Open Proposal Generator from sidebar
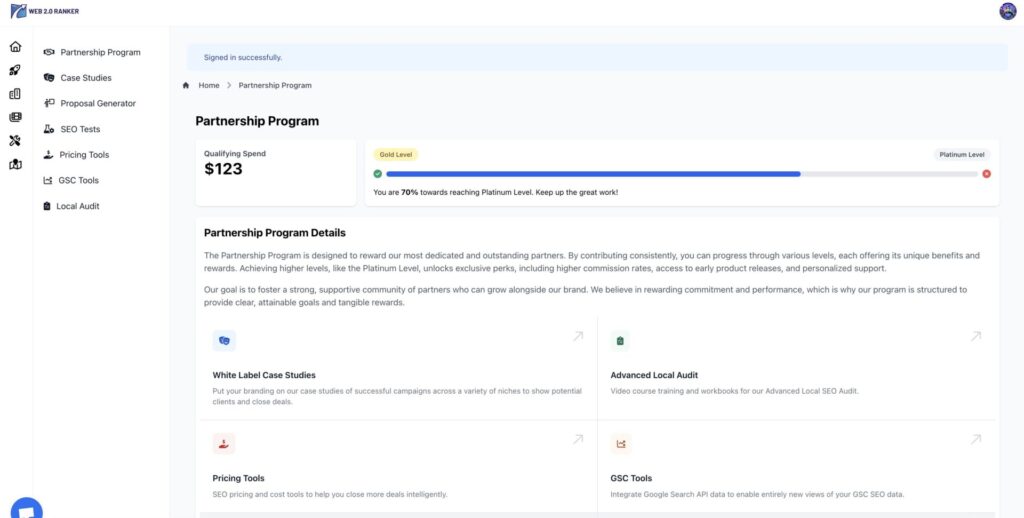The height and width of the screenshot is (518, 1024). click(97, 103)
